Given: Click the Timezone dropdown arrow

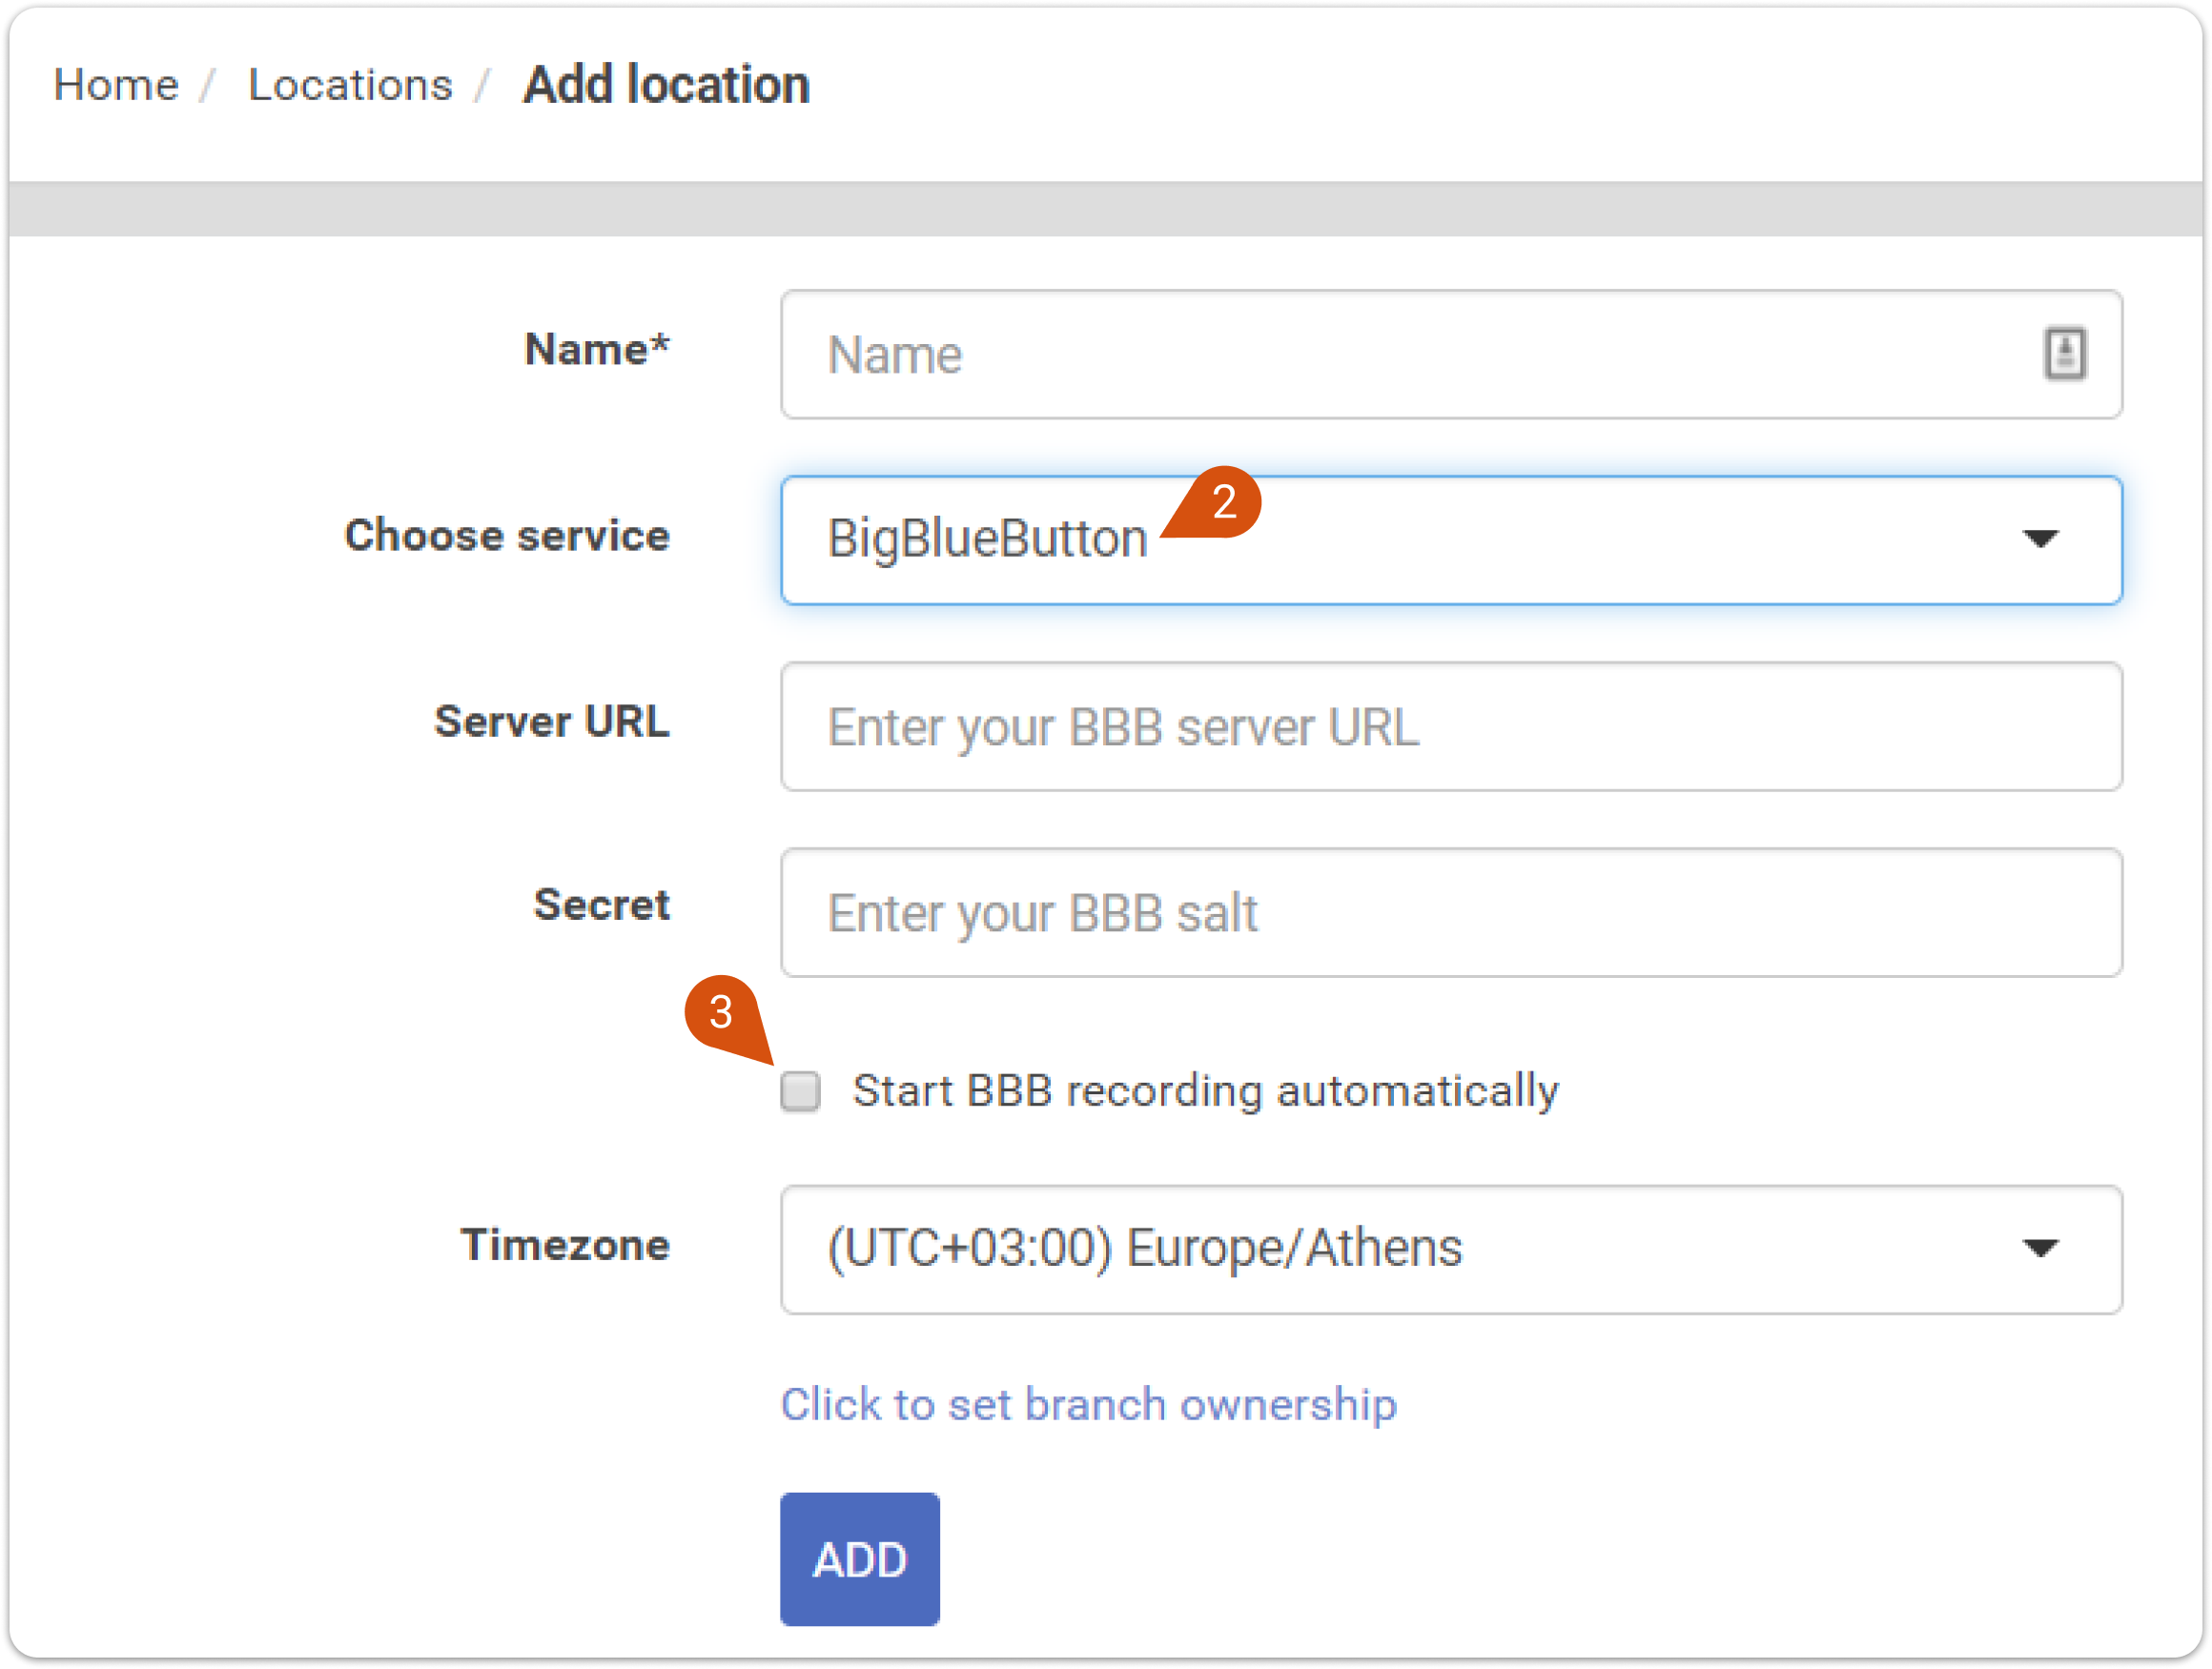Looking at the screenshot, I should pyautogui.click(x=2040, y=1248).
